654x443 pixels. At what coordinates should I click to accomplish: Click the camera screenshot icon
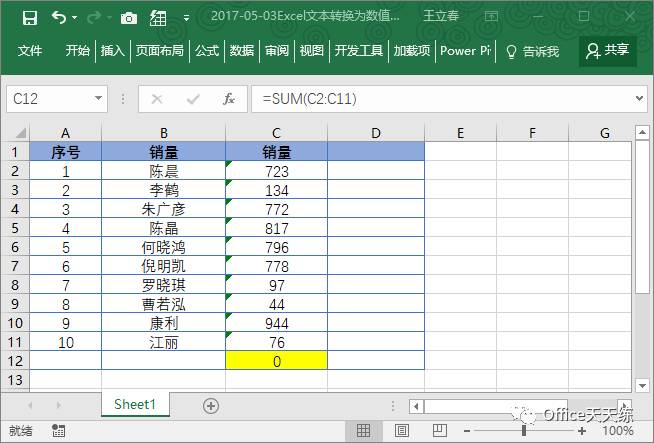pos(128,18)
